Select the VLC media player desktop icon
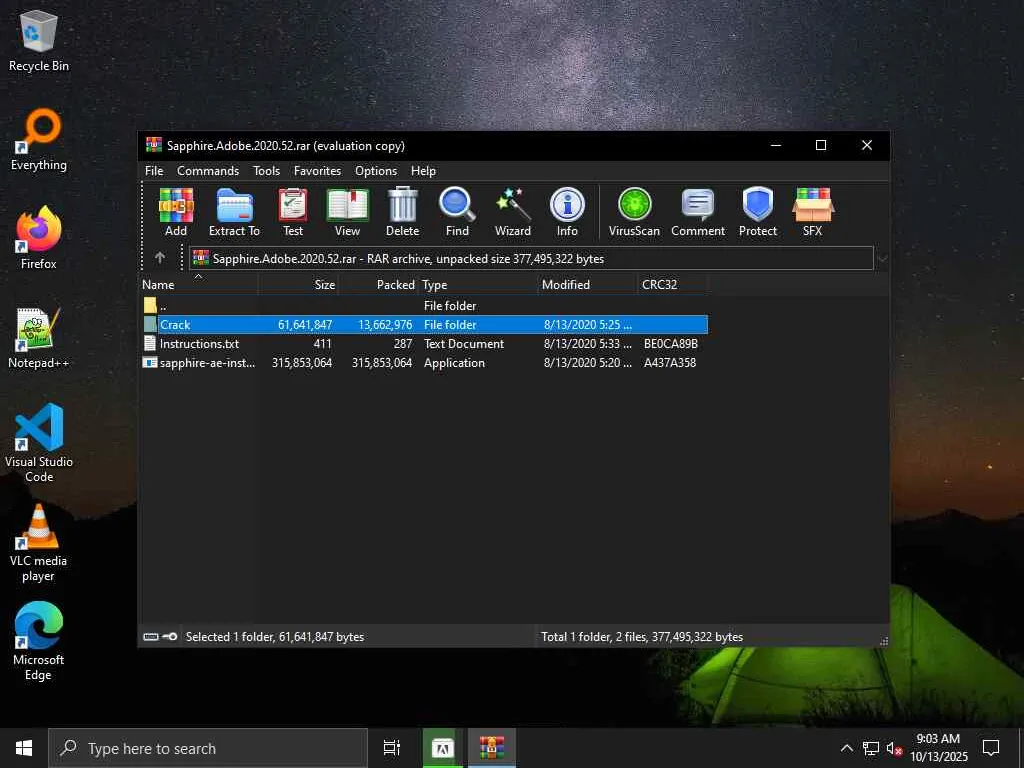This screenshot has height=768, width=1024. click(39, 543)
